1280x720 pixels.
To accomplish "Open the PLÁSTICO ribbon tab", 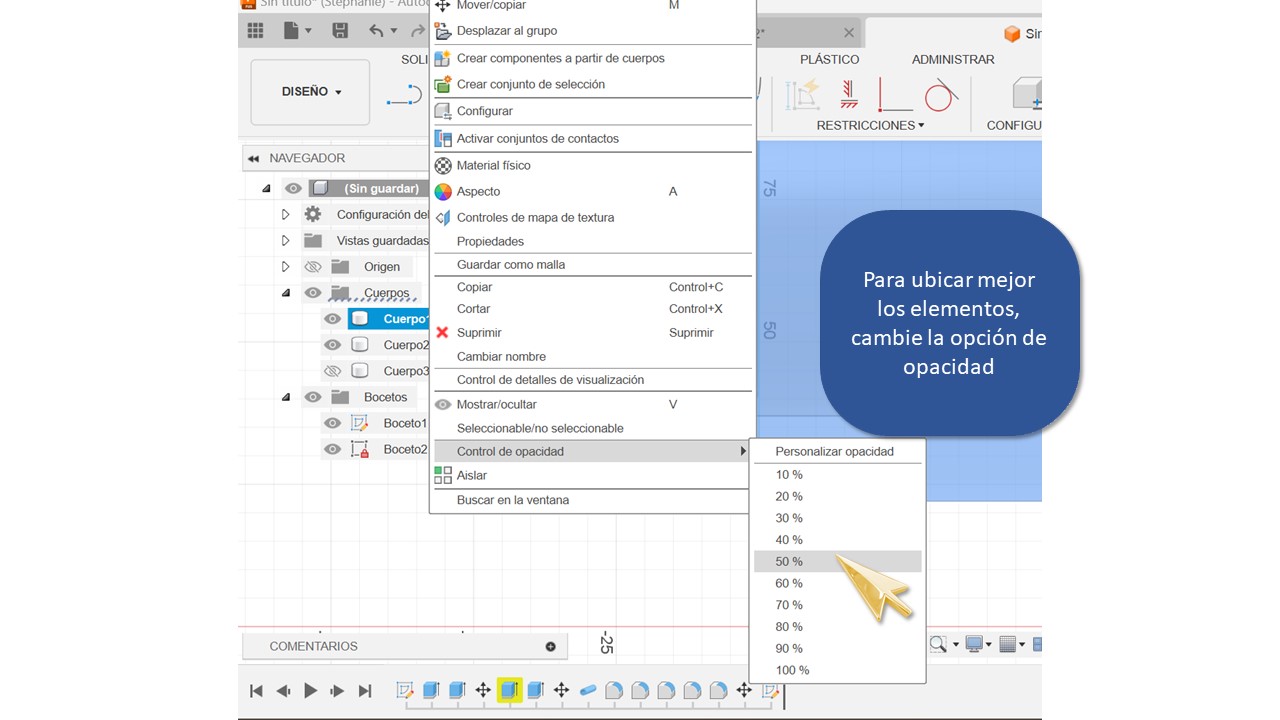I will point(829,60).
